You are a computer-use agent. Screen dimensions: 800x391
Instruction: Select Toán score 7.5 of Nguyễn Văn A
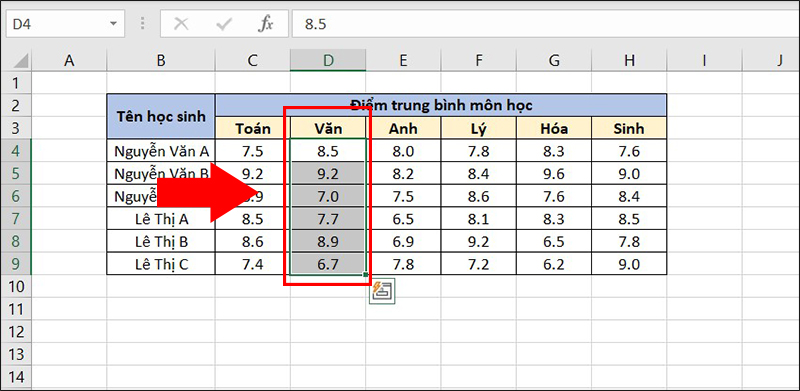(x=253, y=151)
